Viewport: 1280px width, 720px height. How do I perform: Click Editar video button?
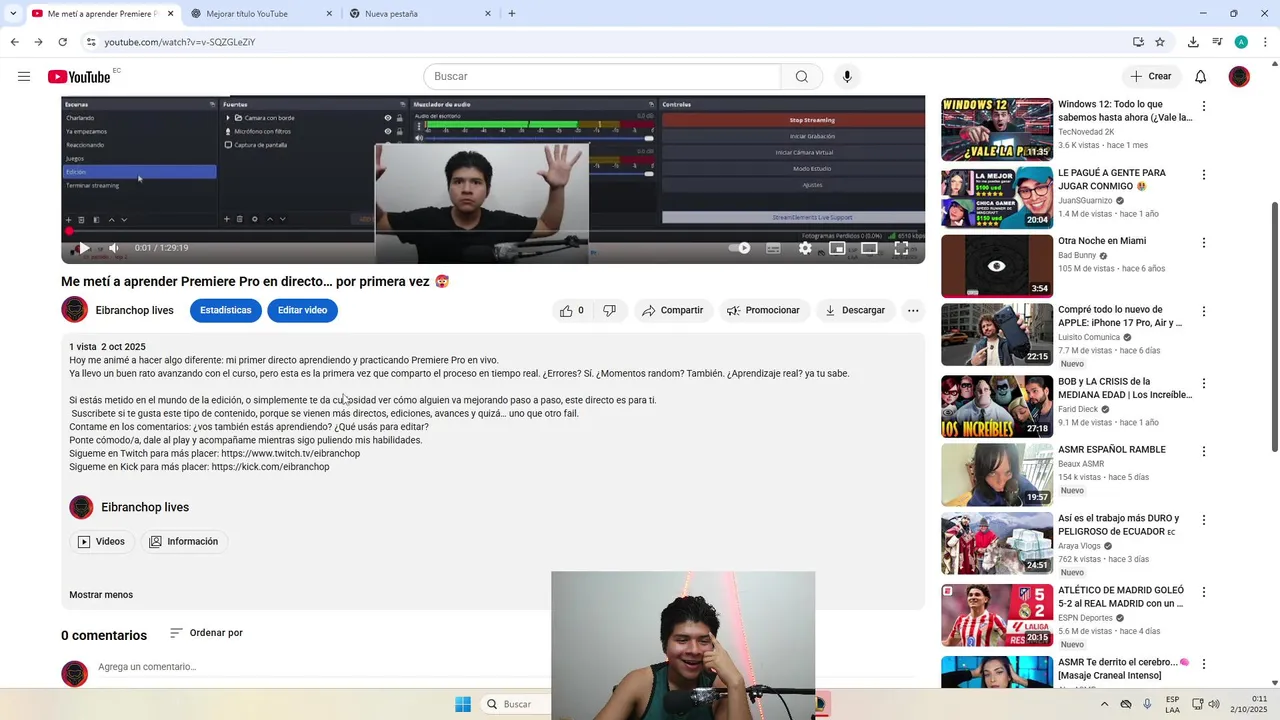click(302, 311)
